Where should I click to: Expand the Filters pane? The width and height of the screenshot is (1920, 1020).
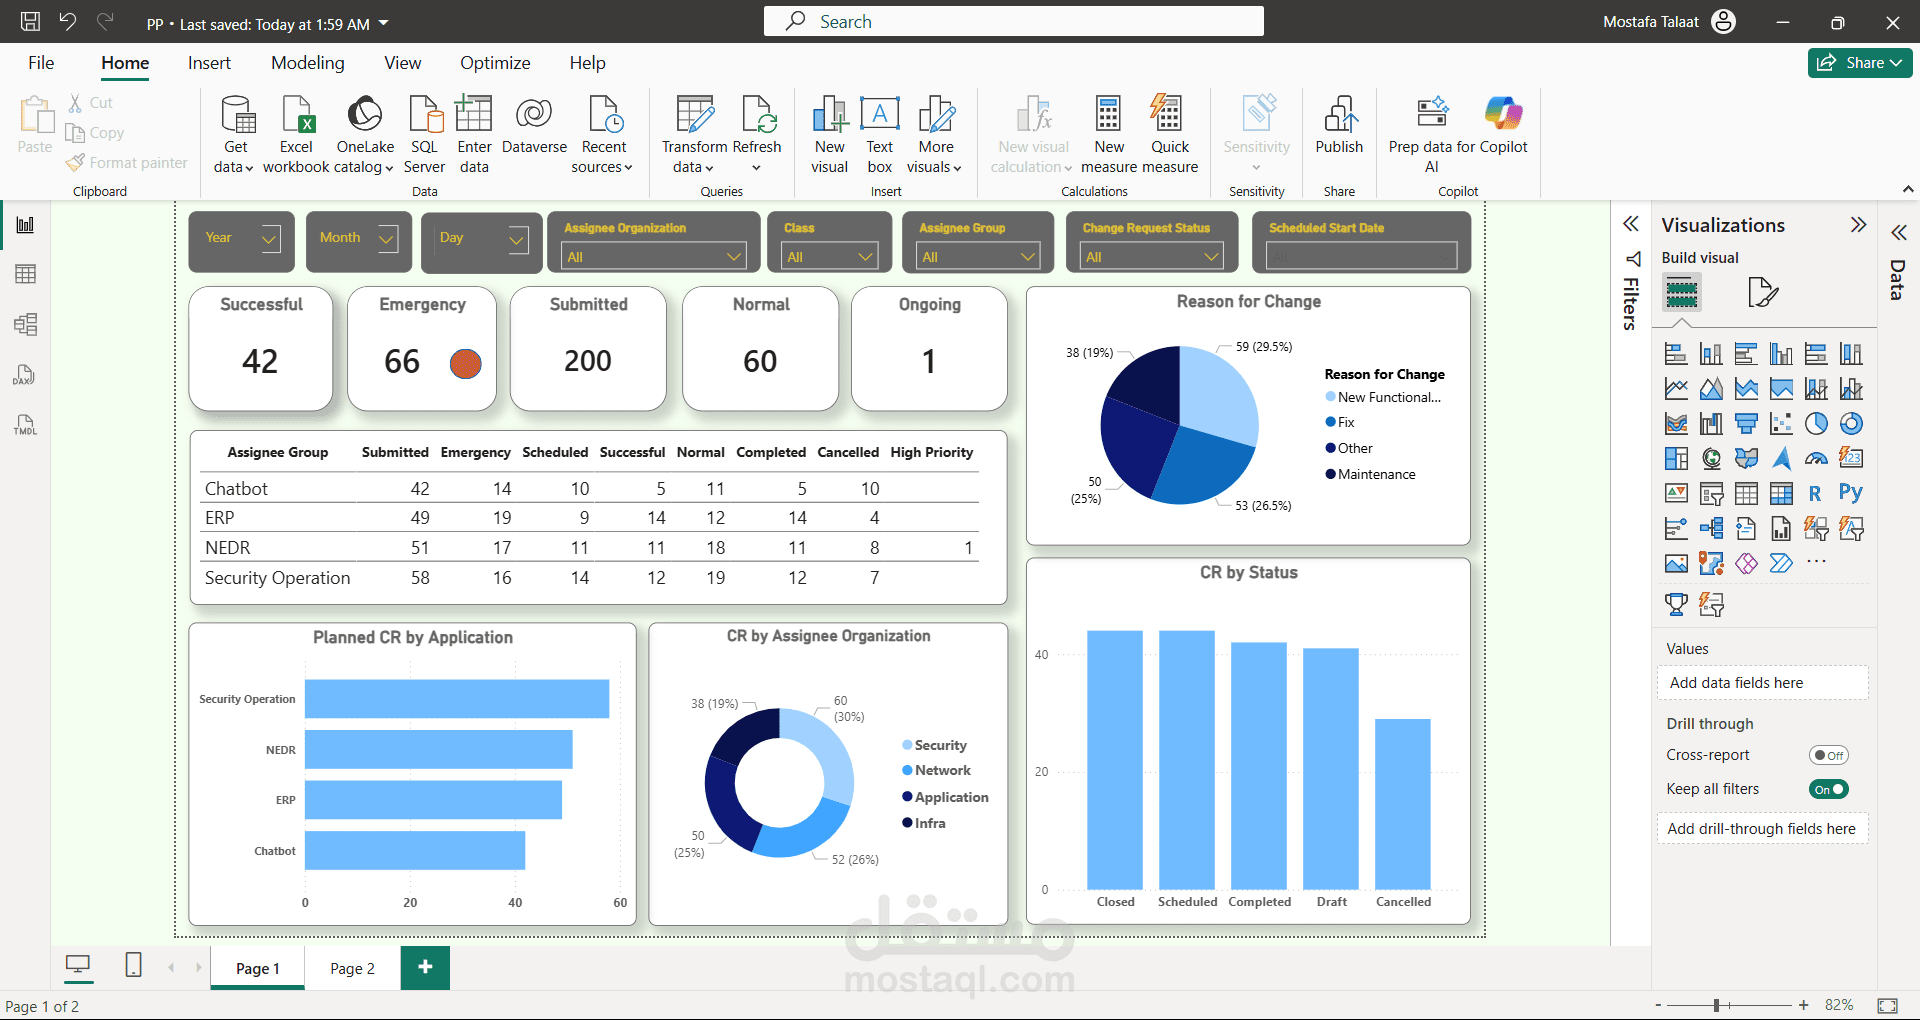coord(1631,224)
